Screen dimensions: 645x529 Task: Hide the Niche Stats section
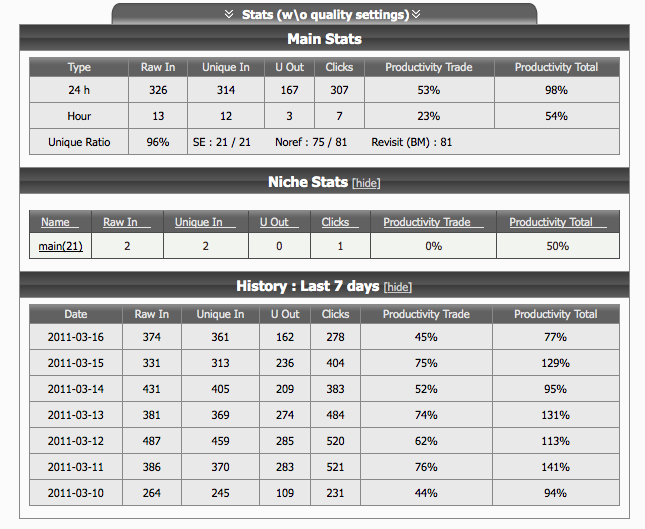[366, 184]
